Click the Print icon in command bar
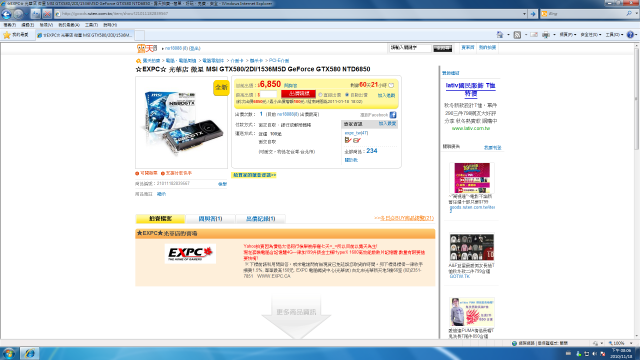Viewport: 640px width, 360px height. (546, 35)
